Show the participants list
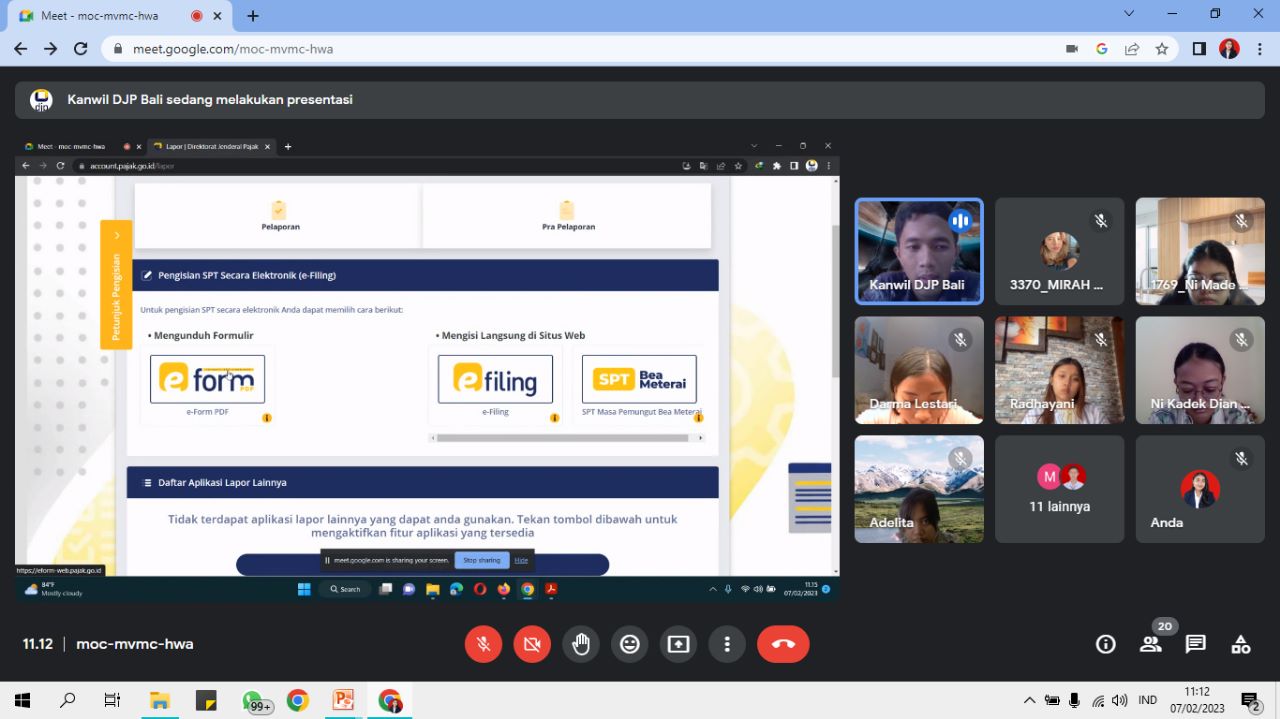The width and height of the screenshot is (1280, 719). pos(1151,644)
